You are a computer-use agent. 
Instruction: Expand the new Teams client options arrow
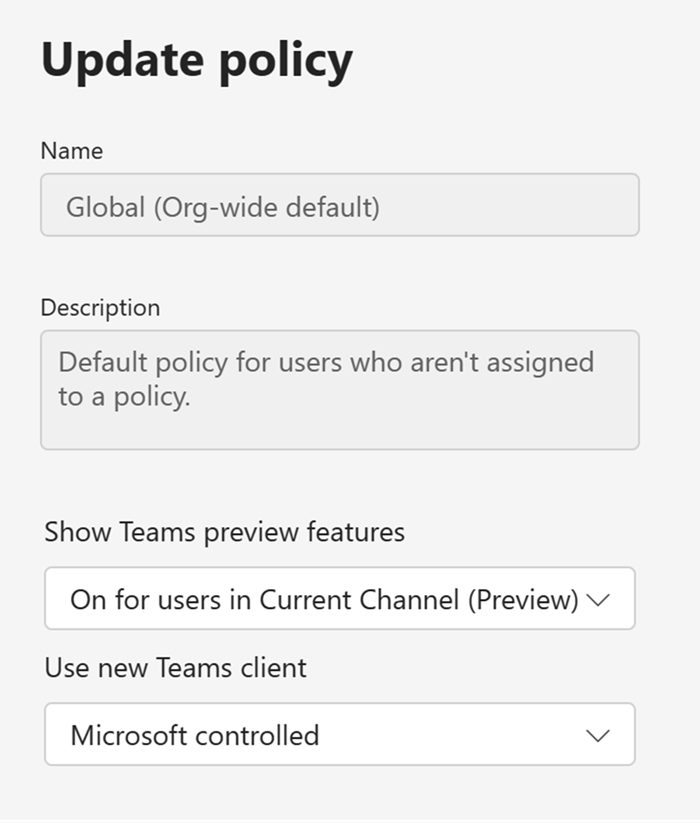[x=598, y=736]
